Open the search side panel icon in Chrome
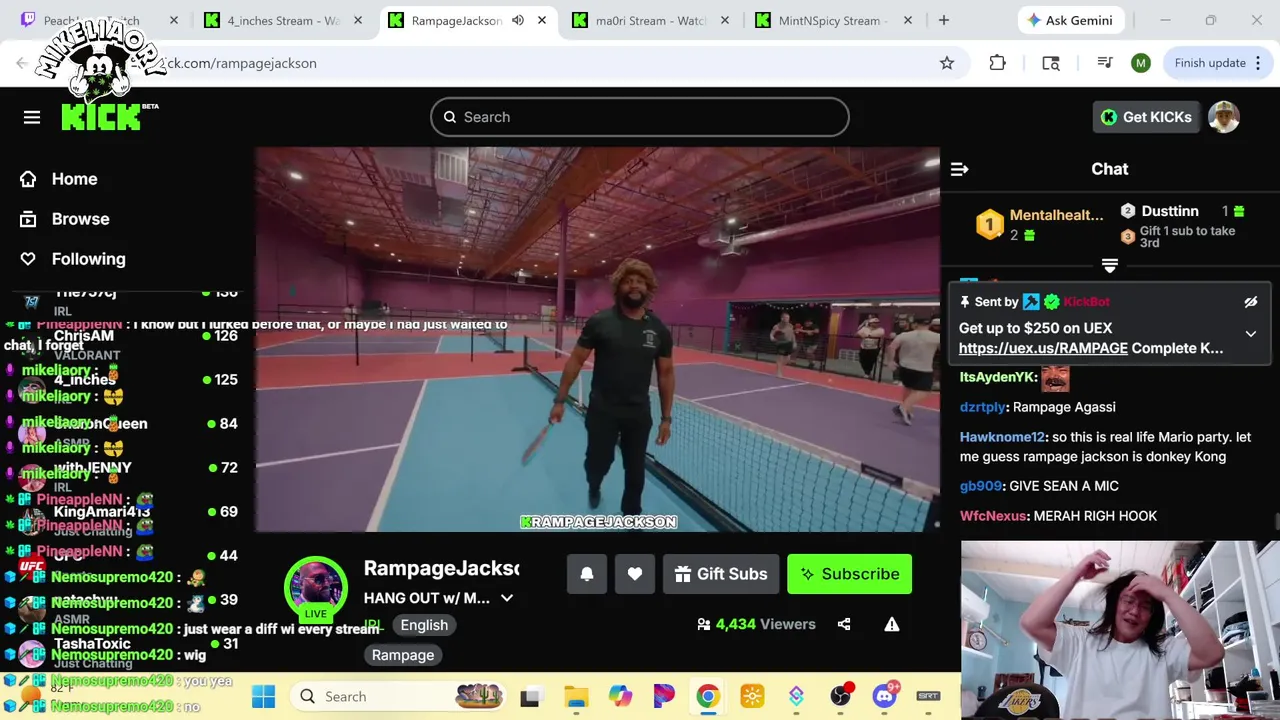Viewport: 1280px width, 720px height. (1051, 63)
